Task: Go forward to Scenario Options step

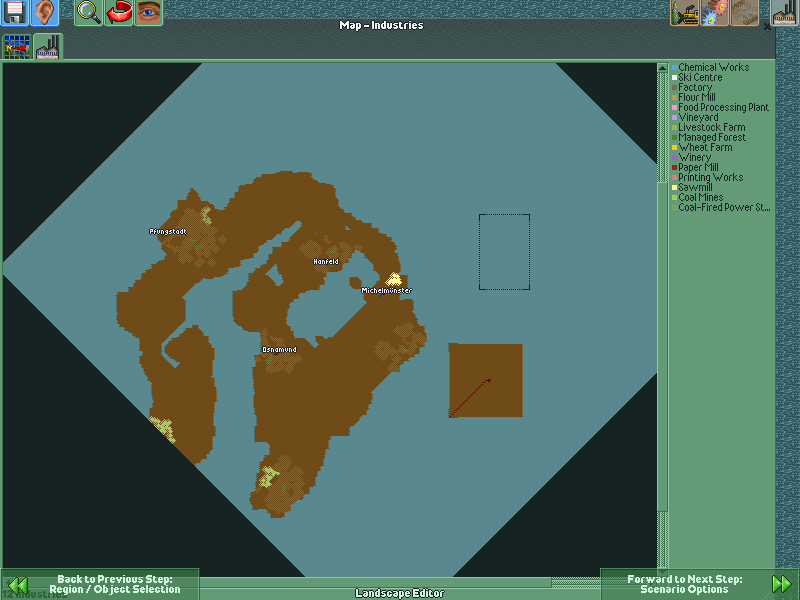Action: pyautogui.click(x=699, y=584)
